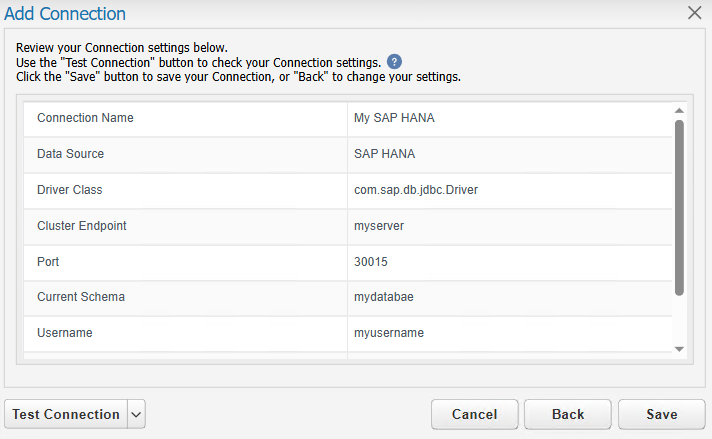
Task: Click the 'Data Source' label cell
Action: pos(185,155)
